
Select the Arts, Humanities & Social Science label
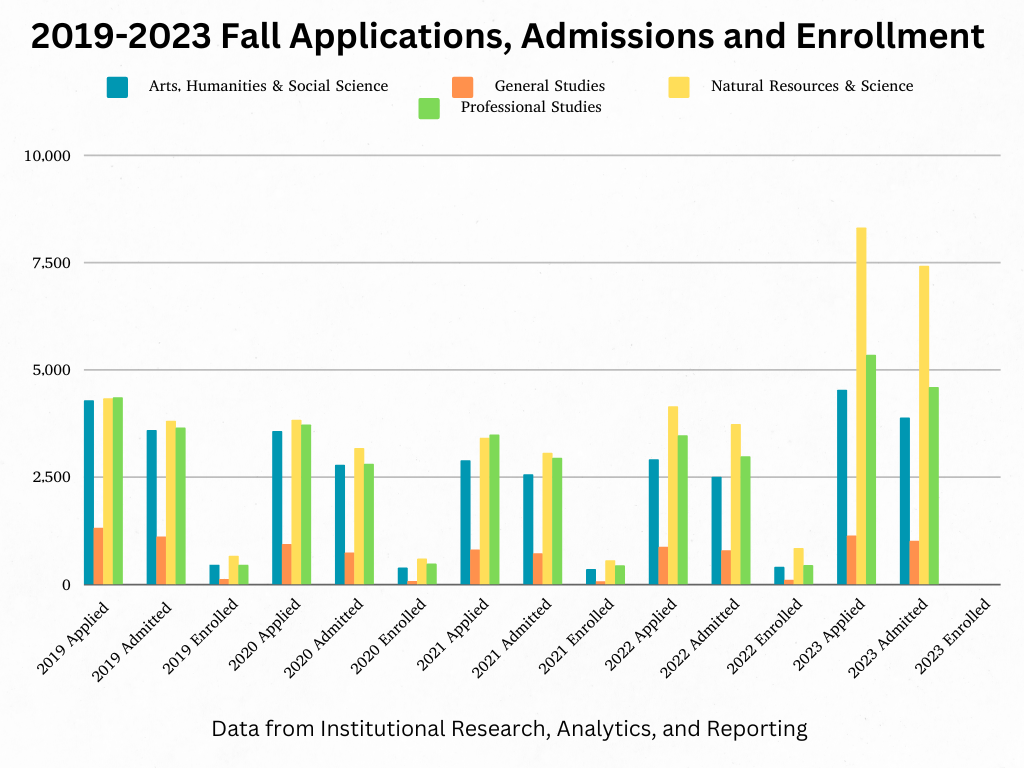[x=267, y=86]
